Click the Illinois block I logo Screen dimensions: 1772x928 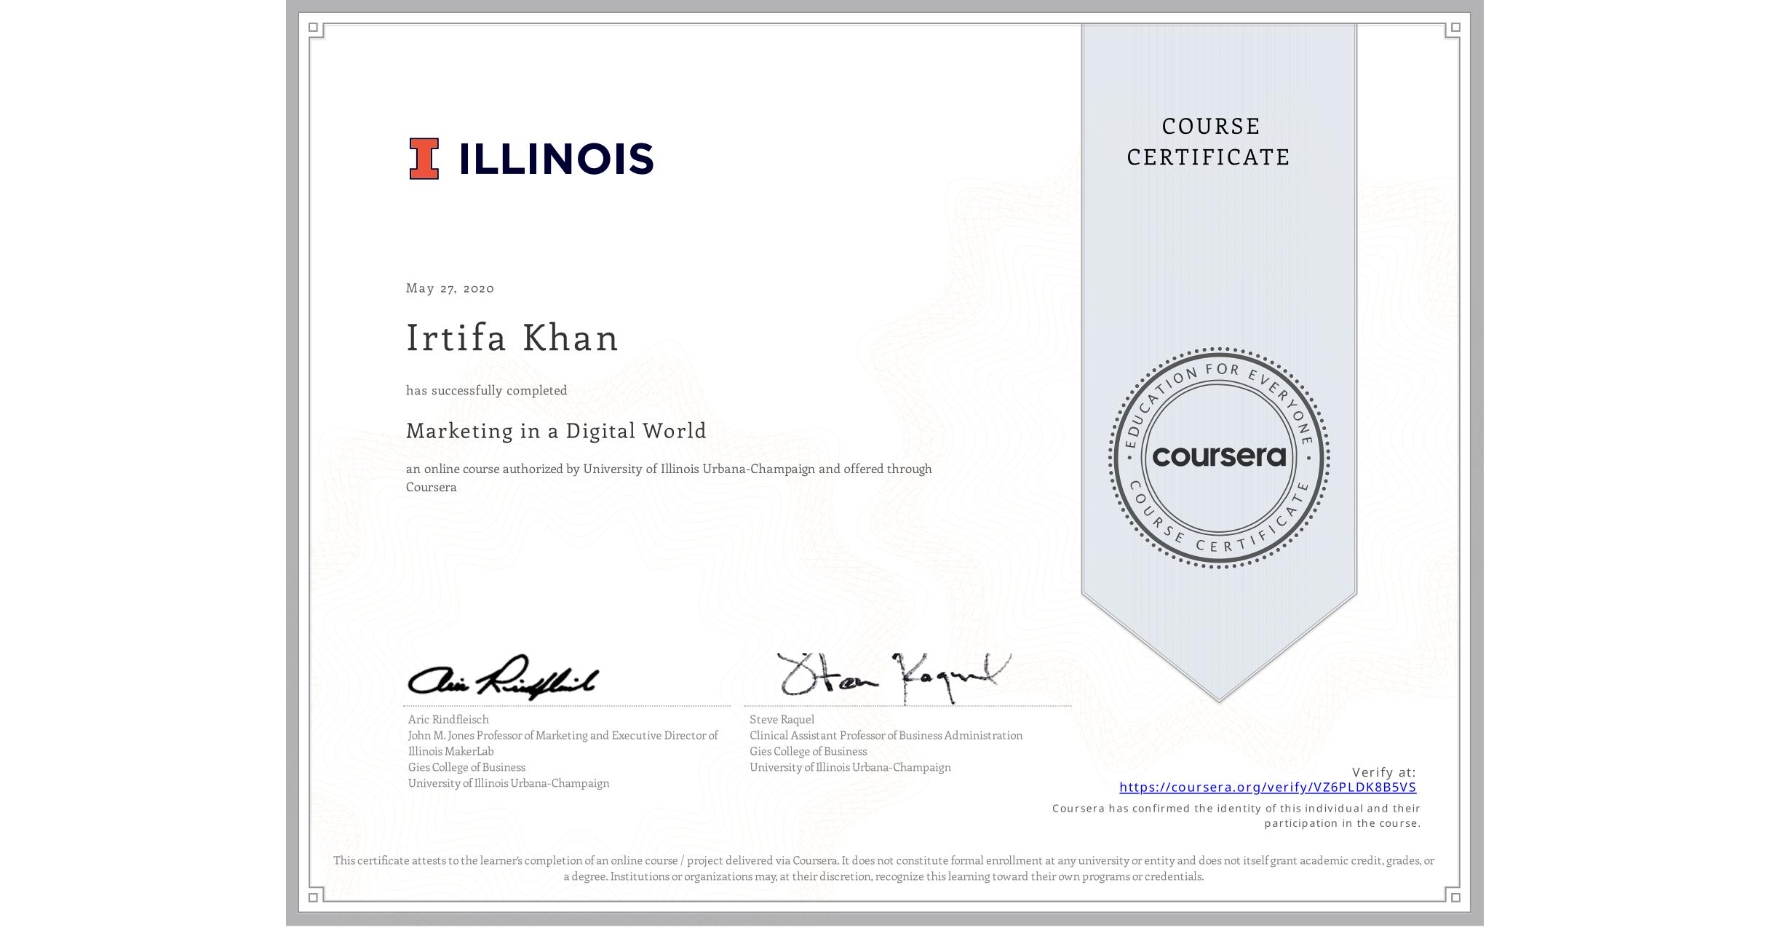click(x=424, y=159)
